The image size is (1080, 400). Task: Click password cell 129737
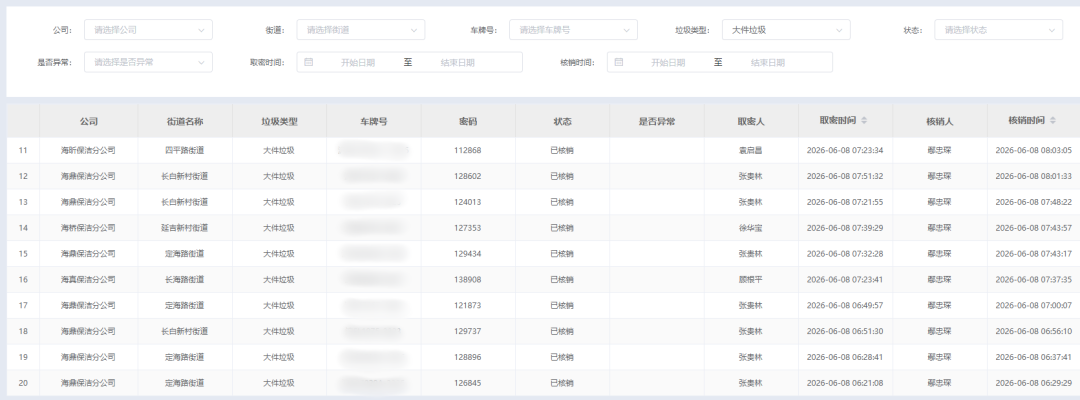click(468, 331)
